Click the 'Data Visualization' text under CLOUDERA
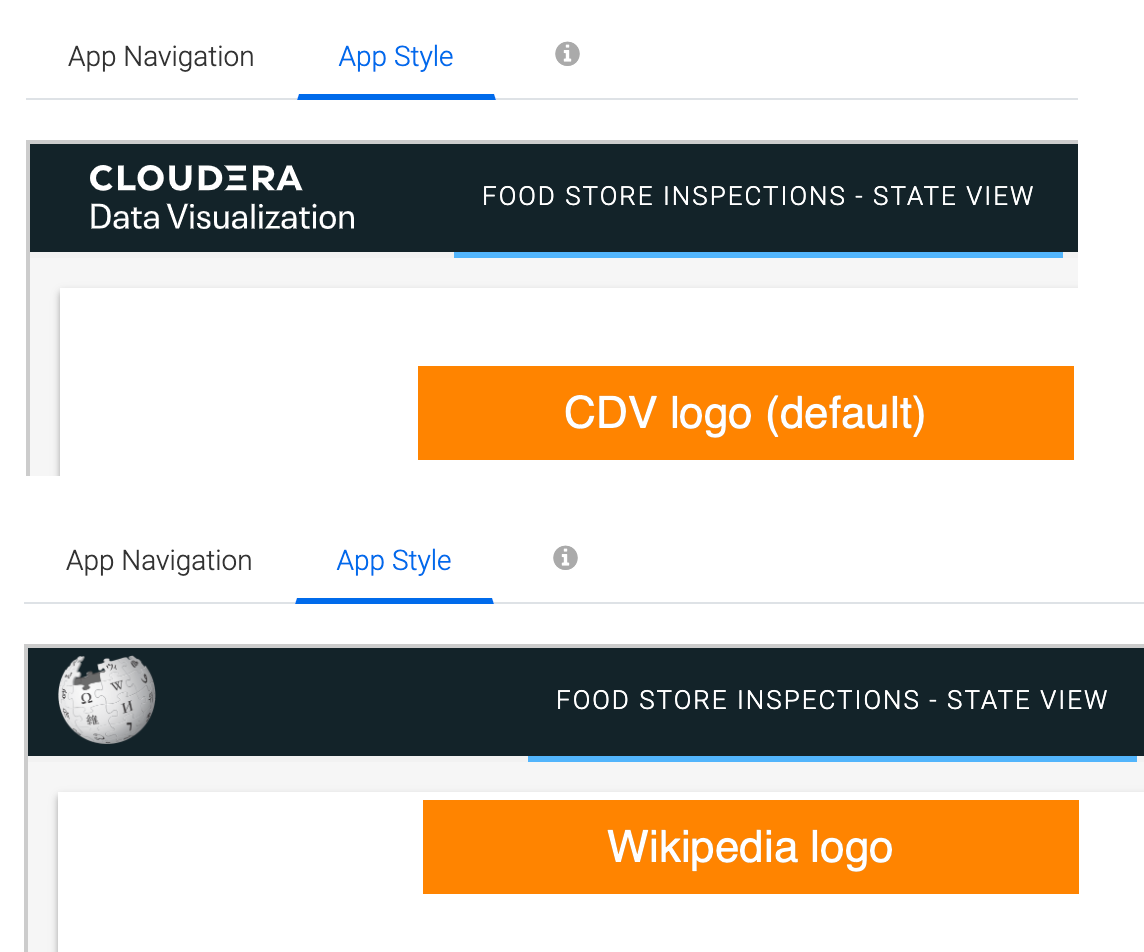The width and height of the screenshot is (1144, 952). [x=222, y=217]
